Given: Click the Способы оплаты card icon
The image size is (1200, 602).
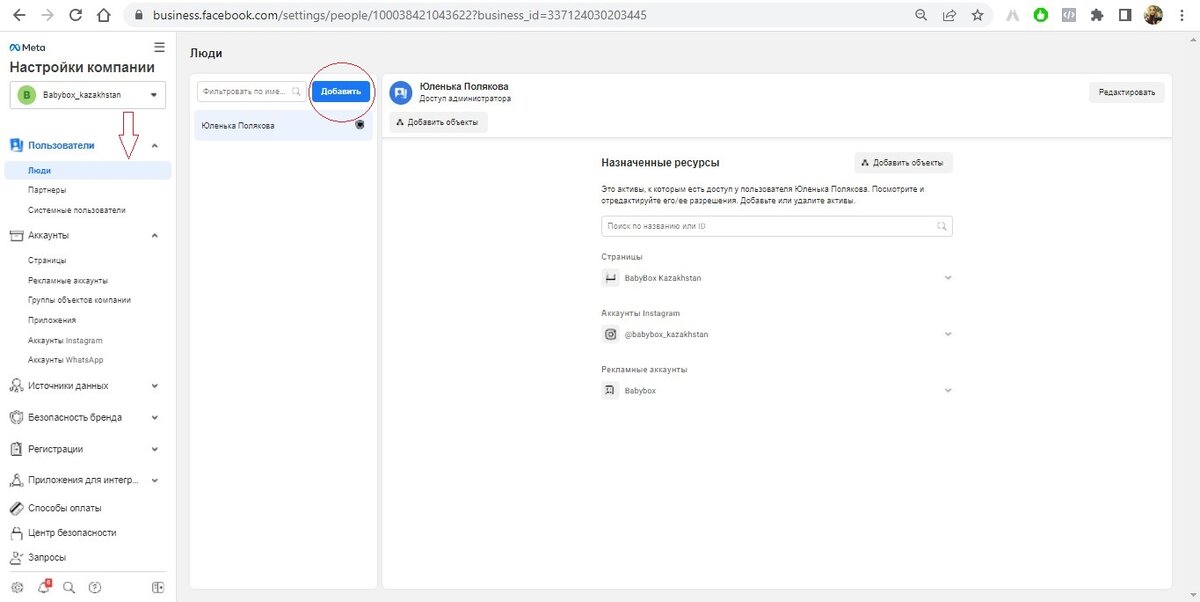Looking at the screenshot, I should coord(16,509).
